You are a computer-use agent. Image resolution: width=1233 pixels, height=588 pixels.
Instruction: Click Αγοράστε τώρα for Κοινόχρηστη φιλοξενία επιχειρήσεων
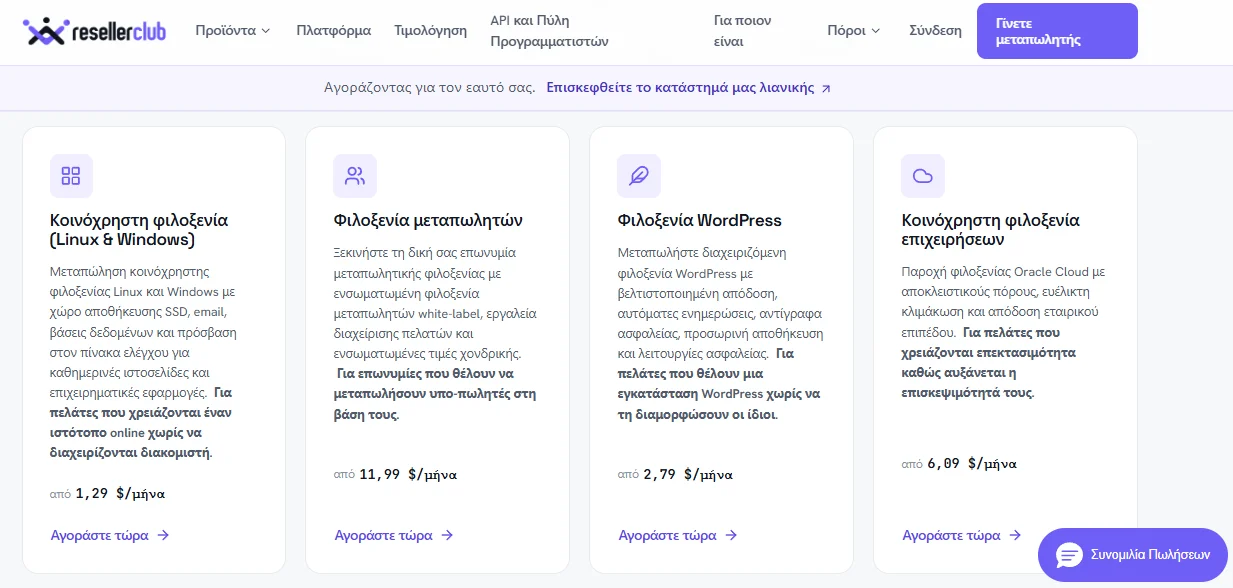tap(962, 535)
